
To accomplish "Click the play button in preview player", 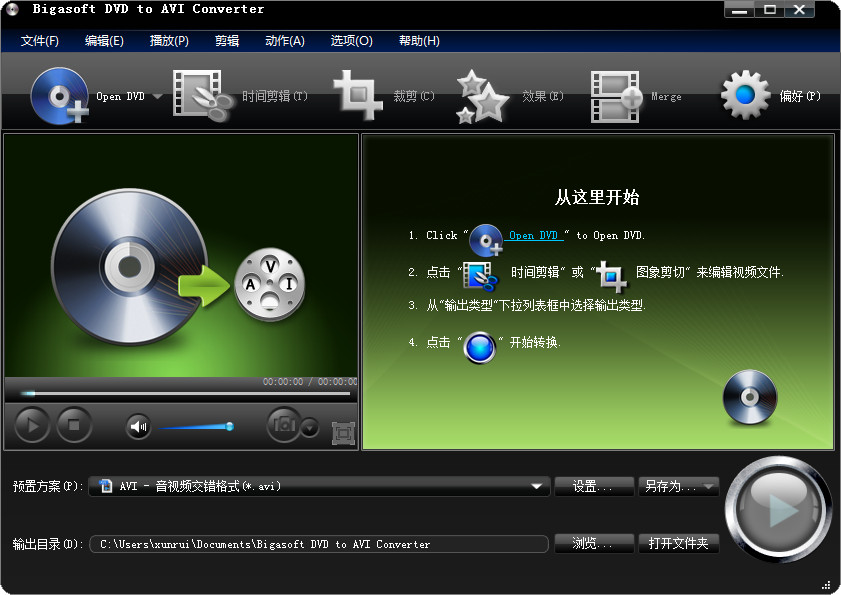I will (x=32, y=425).
